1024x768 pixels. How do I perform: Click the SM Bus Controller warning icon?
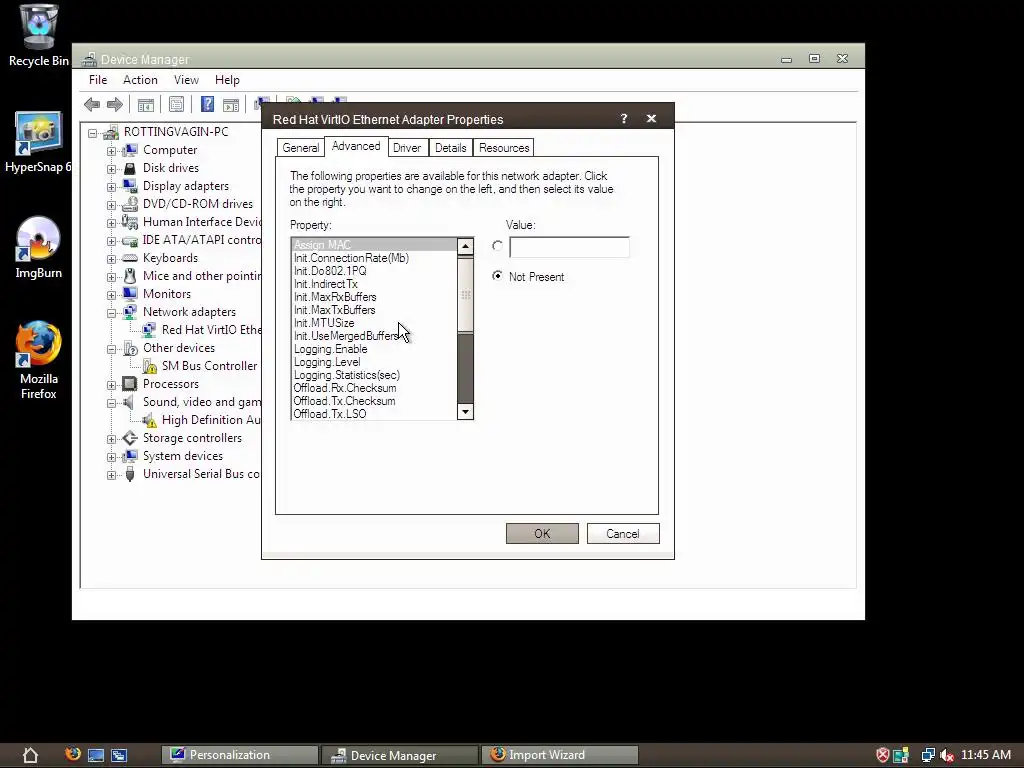(150, 366)
